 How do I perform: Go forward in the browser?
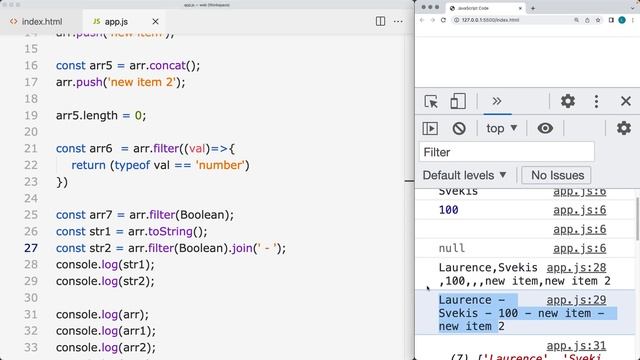433,20
